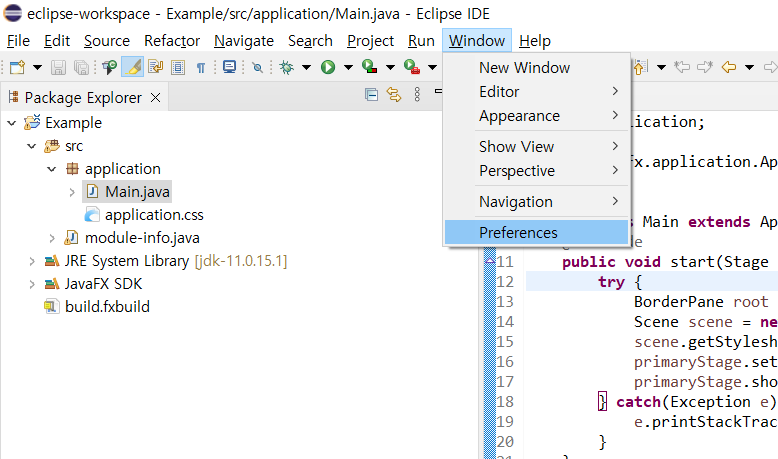Collapse the application package node
778x459 pixels.
(x=52, y=169)
